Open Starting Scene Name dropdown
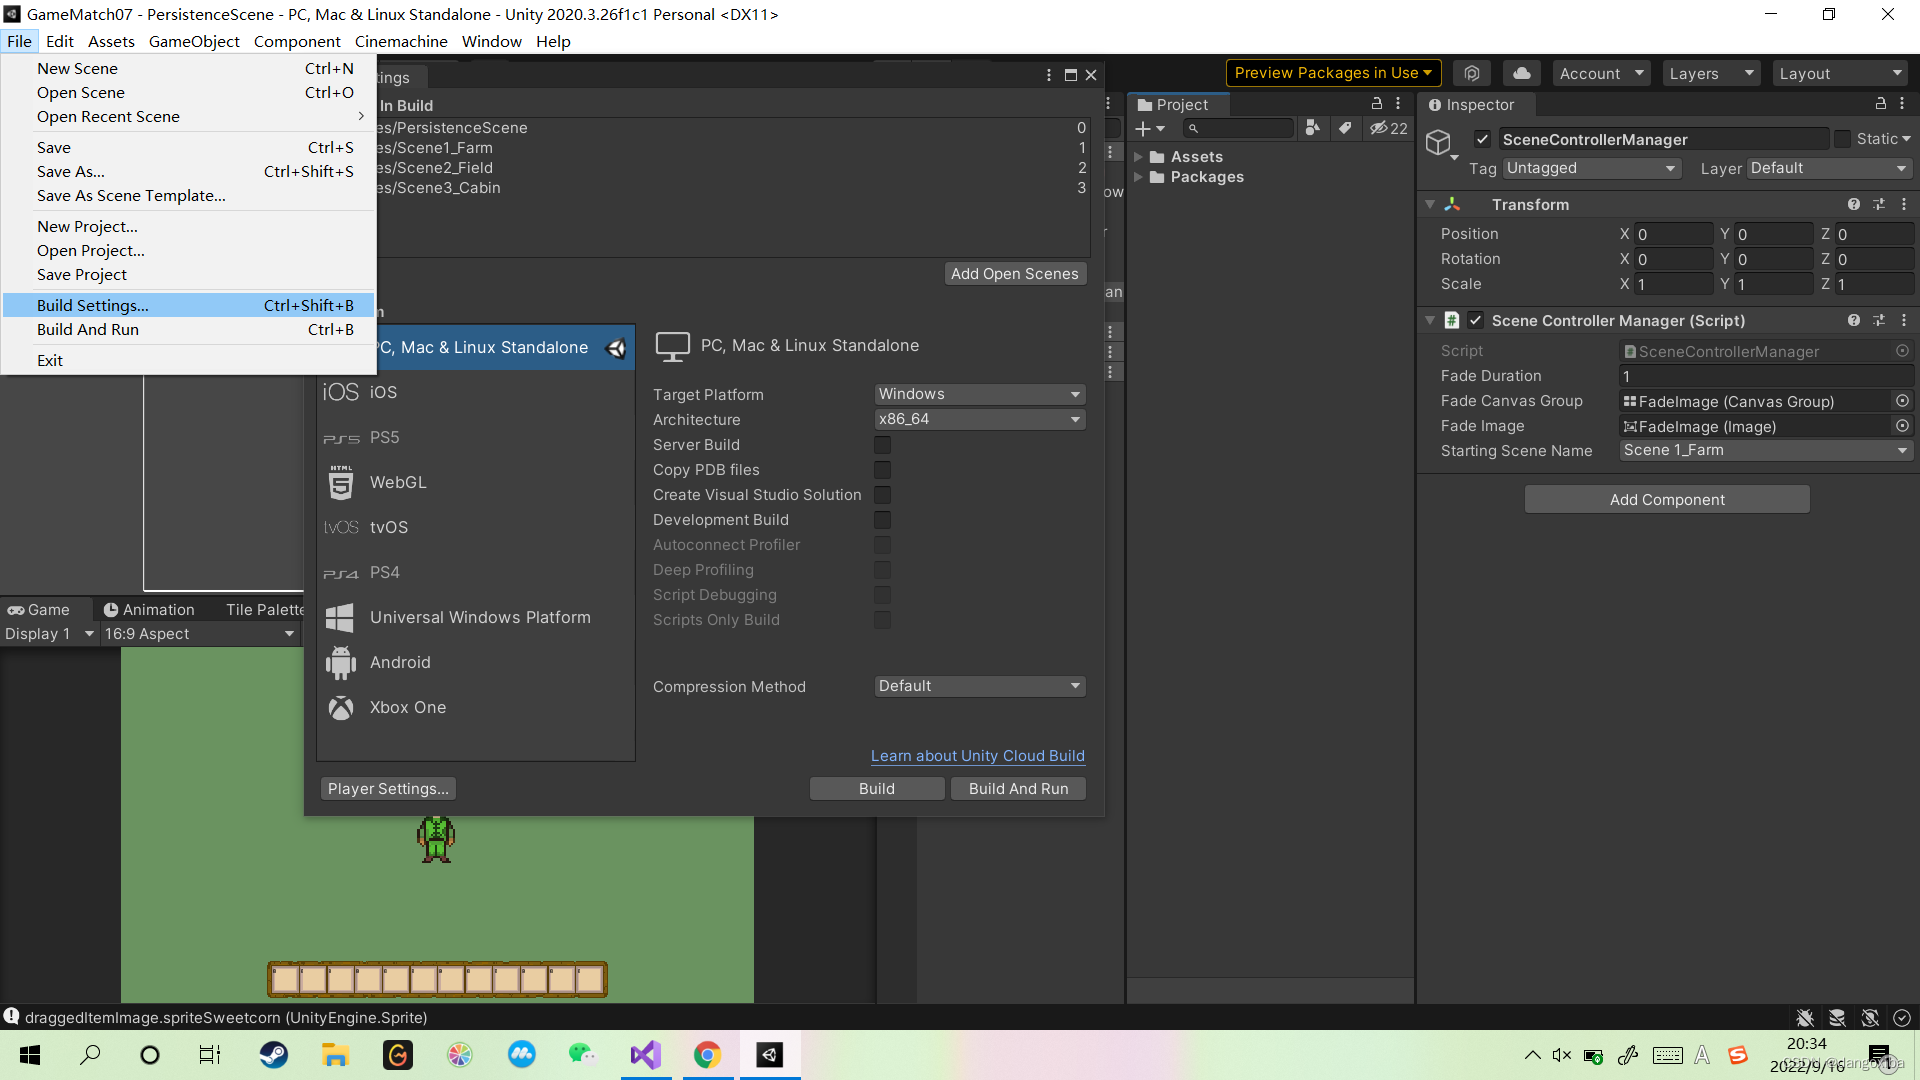 [1766, 451]
